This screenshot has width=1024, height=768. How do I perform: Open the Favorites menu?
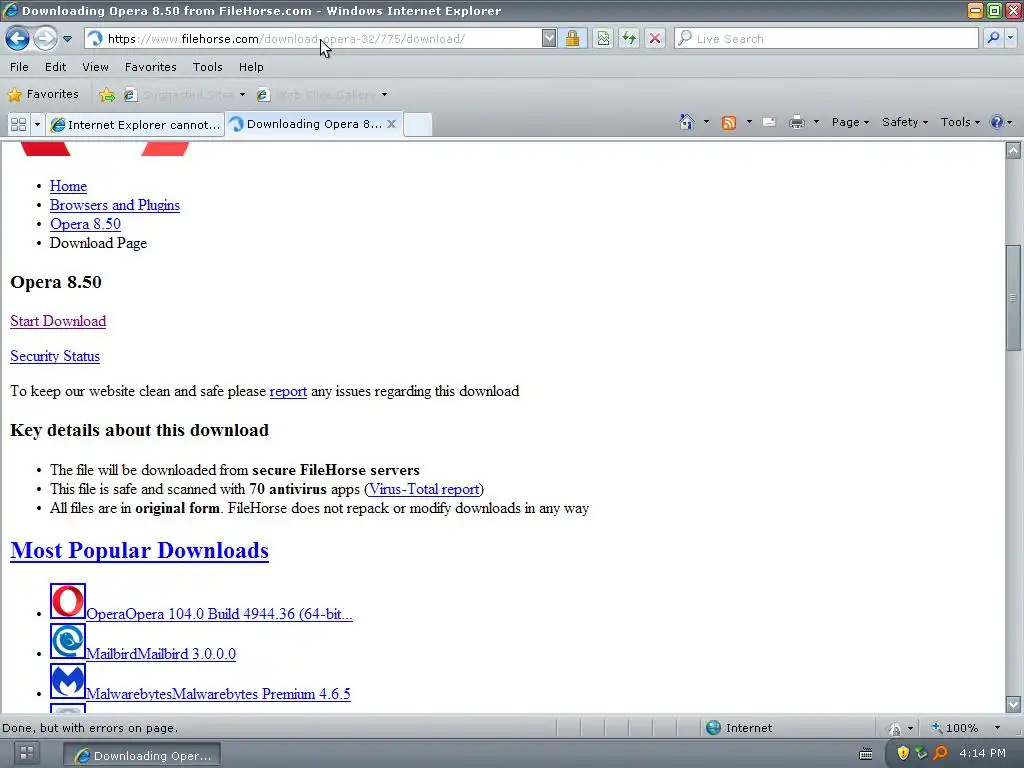(150, 67)
